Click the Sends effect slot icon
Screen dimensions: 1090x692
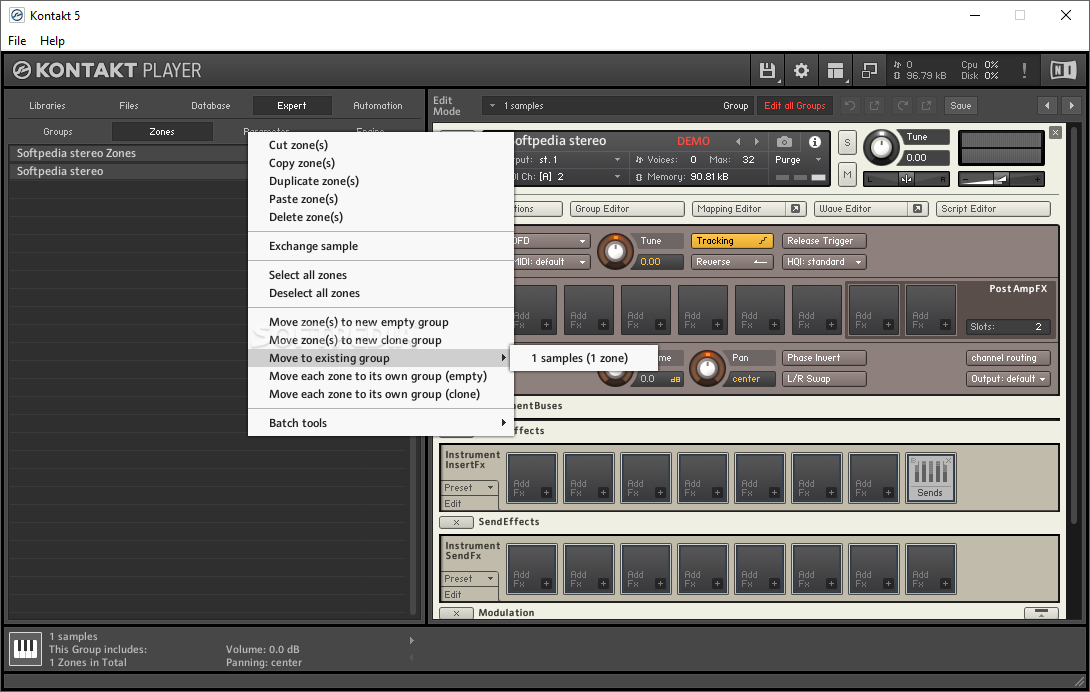click(931, 478)
